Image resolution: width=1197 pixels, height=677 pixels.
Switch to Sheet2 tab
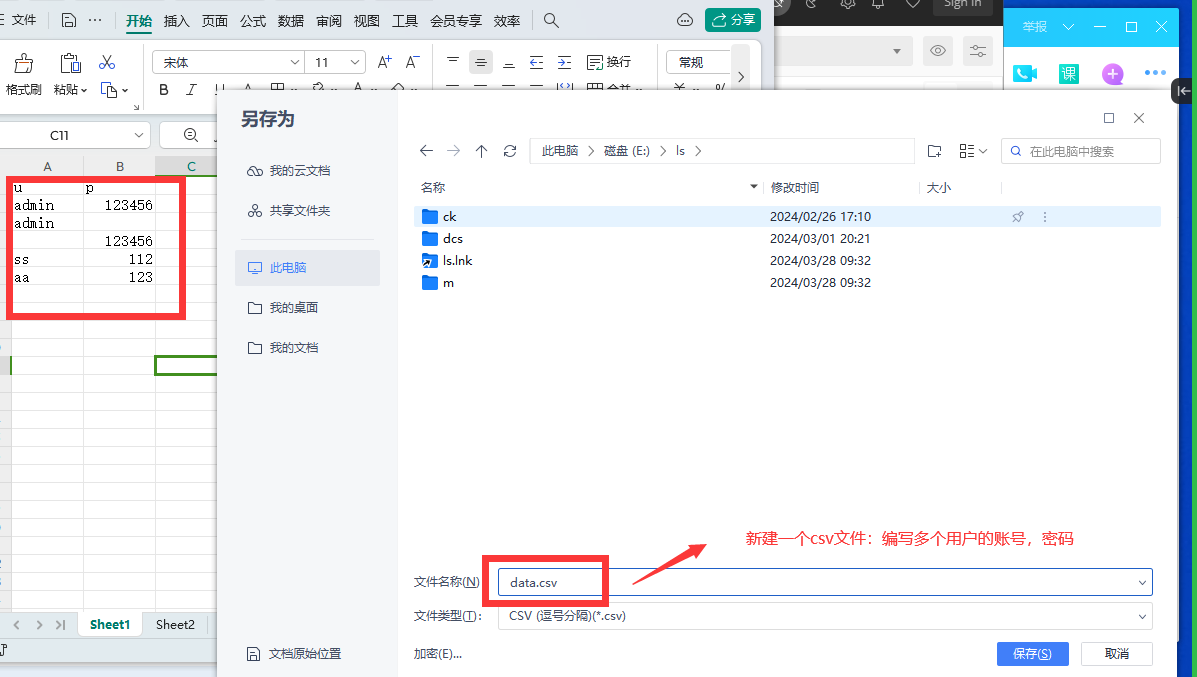(175, 624)
